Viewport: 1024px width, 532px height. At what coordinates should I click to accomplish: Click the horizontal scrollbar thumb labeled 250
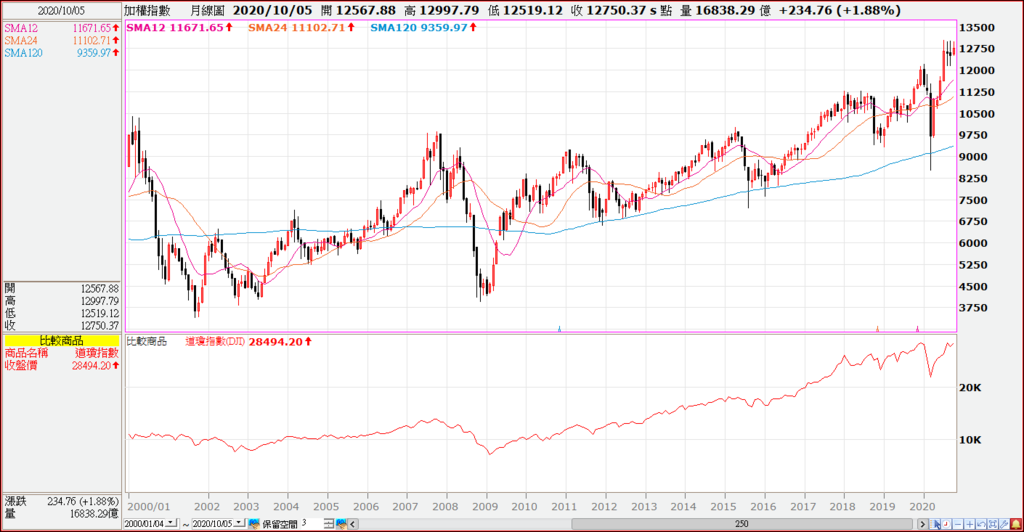pyautogui.click(x=742, y=524)
